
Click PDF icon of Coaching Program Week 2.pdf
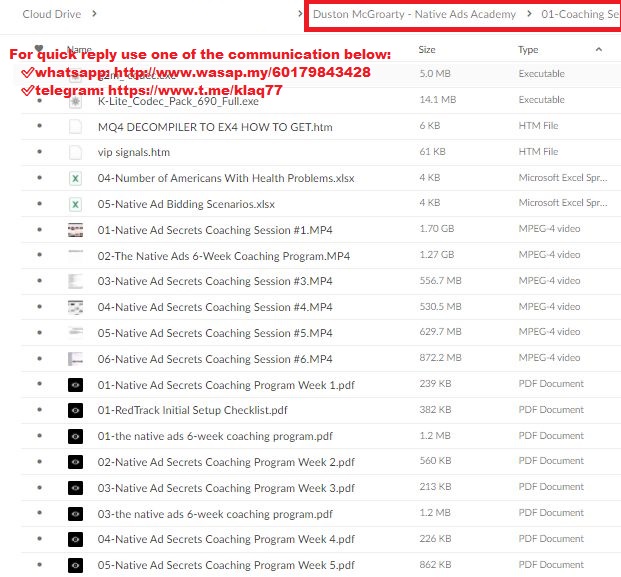coord(75,462)
